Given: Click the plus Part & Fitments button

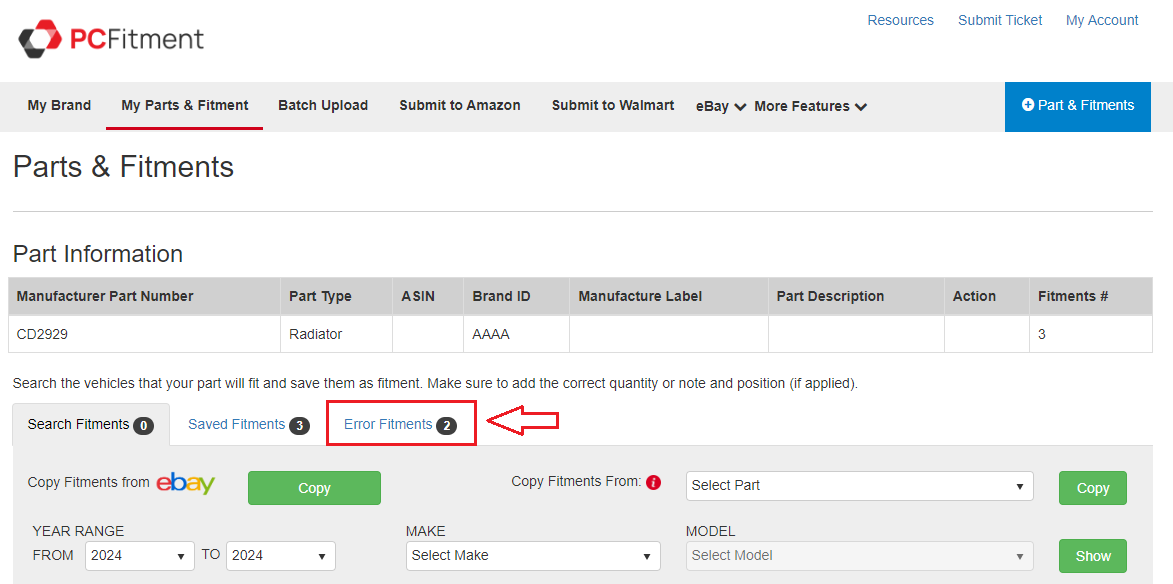Looking at the screenshot, I should point(1077,106).
